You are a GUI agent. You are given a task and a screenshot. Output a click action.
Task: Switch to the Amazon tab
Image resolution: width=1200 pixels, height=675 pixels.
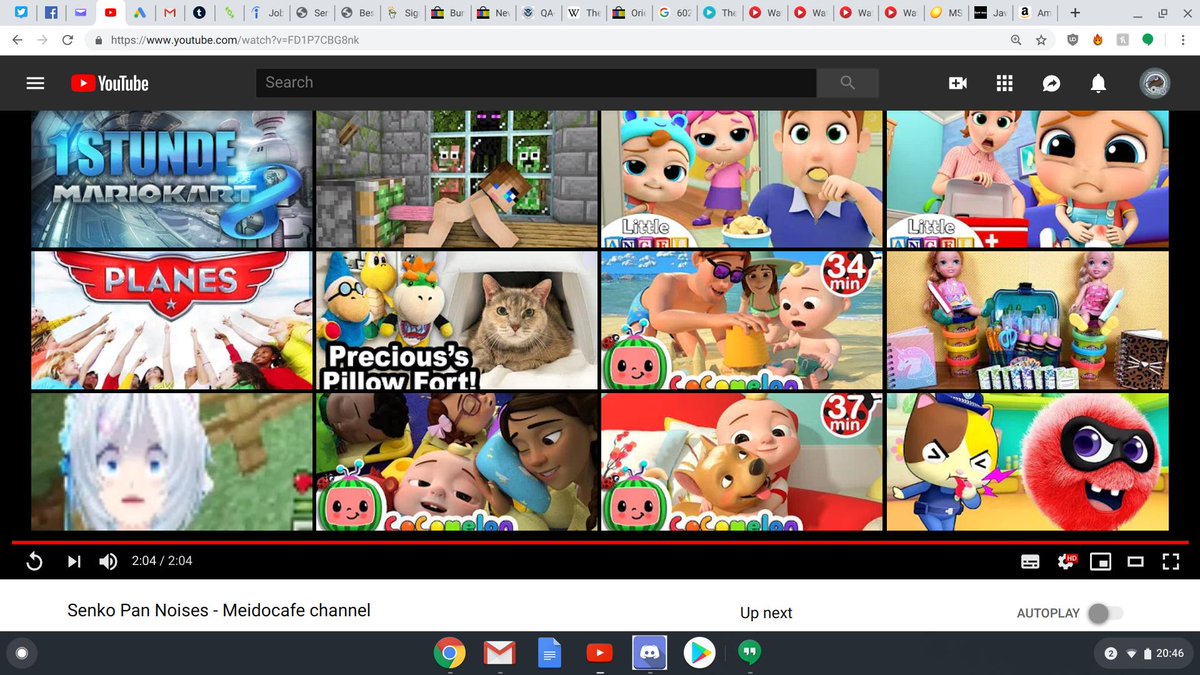point(1034,13)
